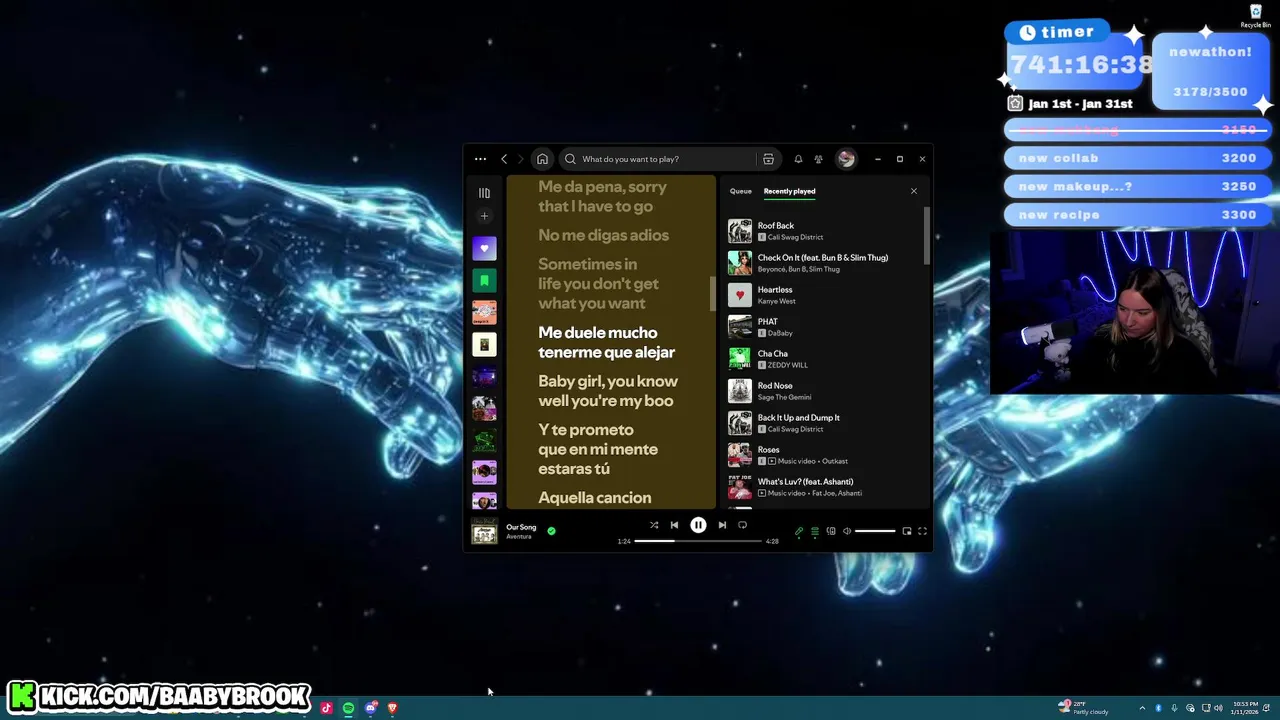Viewport: 1280px width, 720px height.
Task: Skip to previous track
Action: [674, 525]
